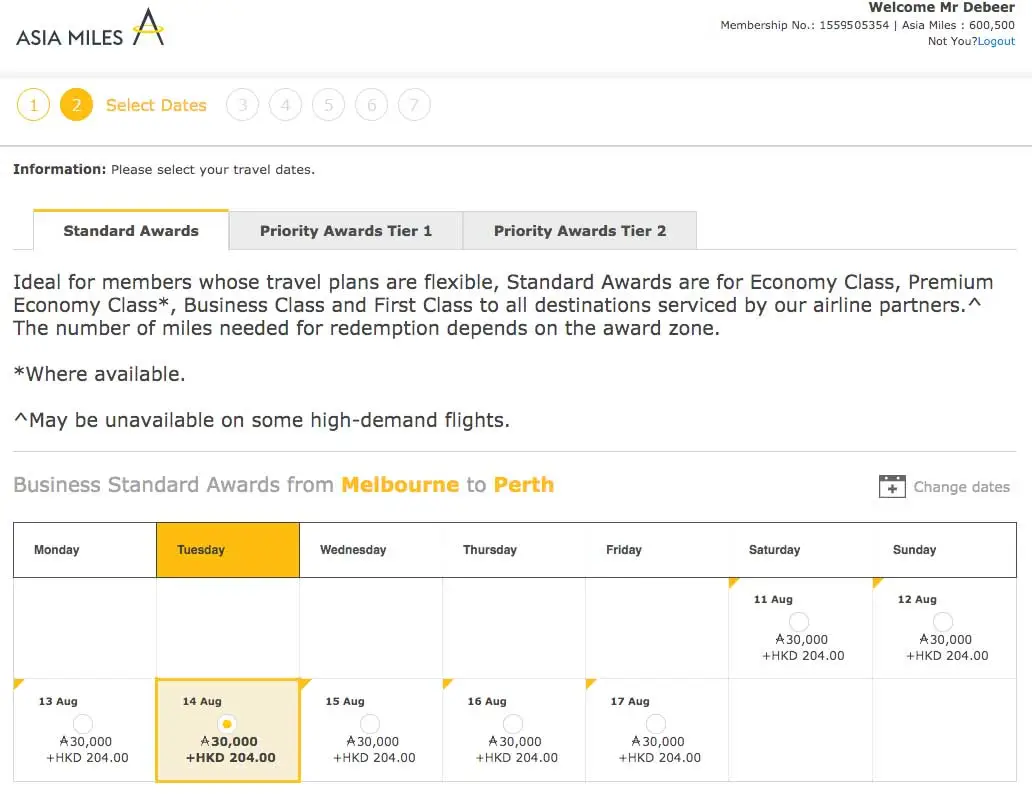This screenshot has height=794, width=1032.
Task: Click the selected 14 Aug radio button
Action: [x=227, y=724]
